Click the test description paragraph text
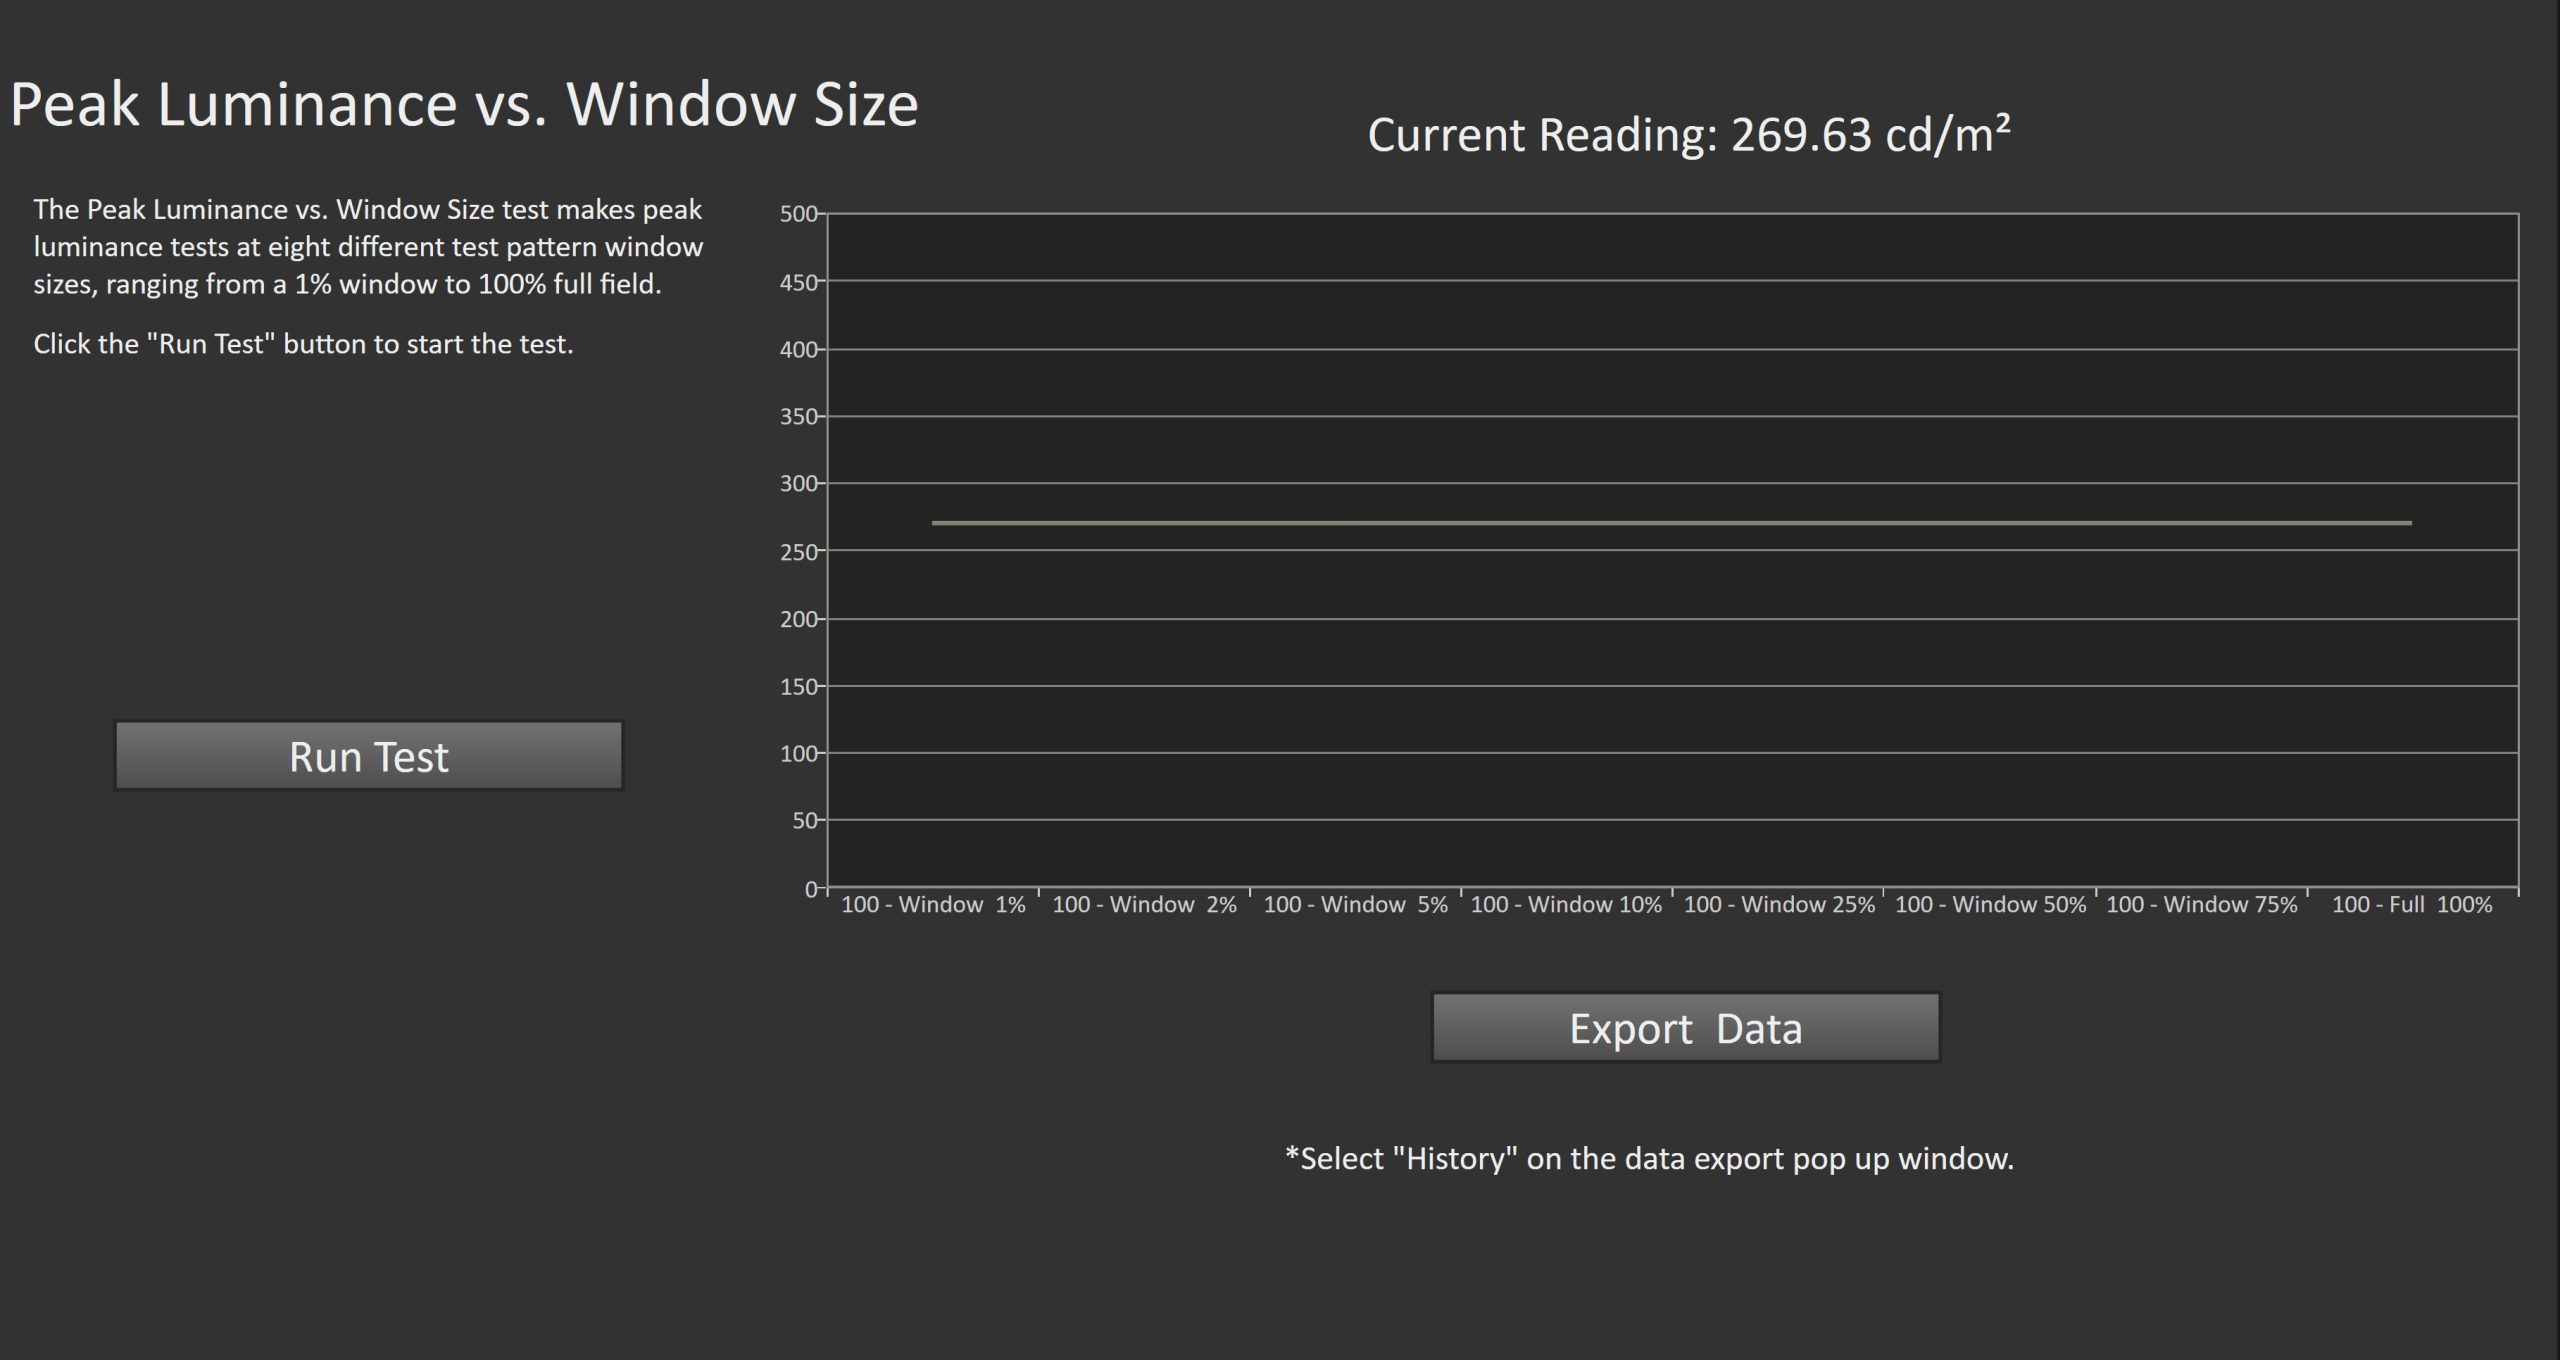2560x1360 pixels. [x=368, y=247]
